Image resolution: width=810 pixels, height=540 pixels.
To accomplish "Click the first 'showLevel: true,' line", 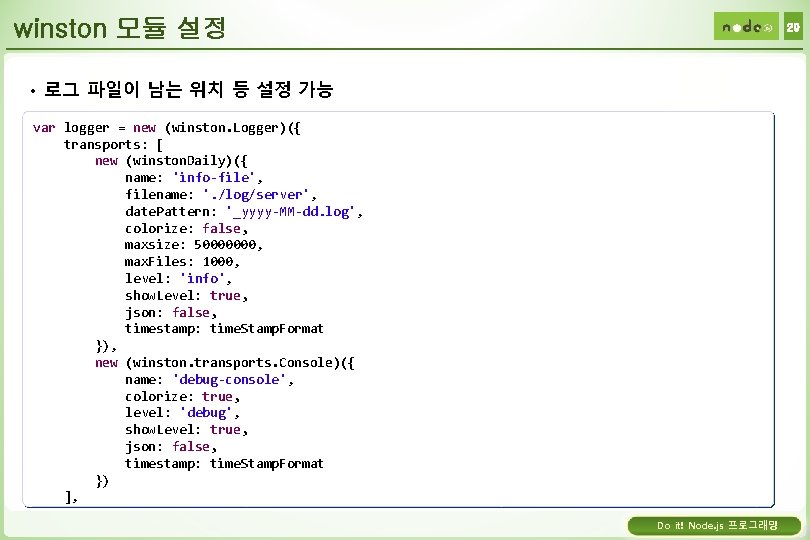I will tap(186, 296).
